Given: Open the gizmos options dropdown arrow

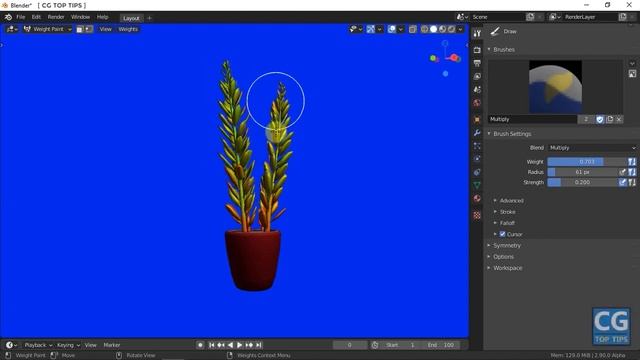Looking at the screenshot, I should coord(380,29).
